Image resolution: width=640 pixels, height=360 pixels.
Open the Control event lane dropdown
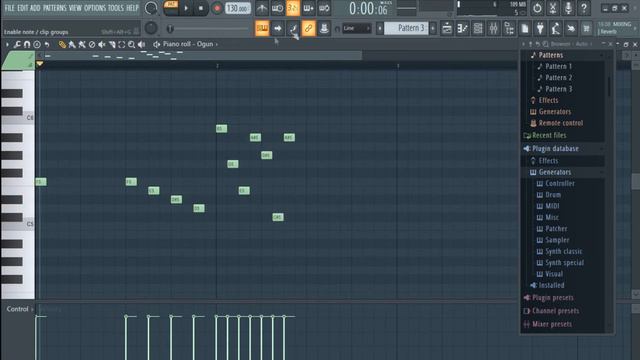20,309
